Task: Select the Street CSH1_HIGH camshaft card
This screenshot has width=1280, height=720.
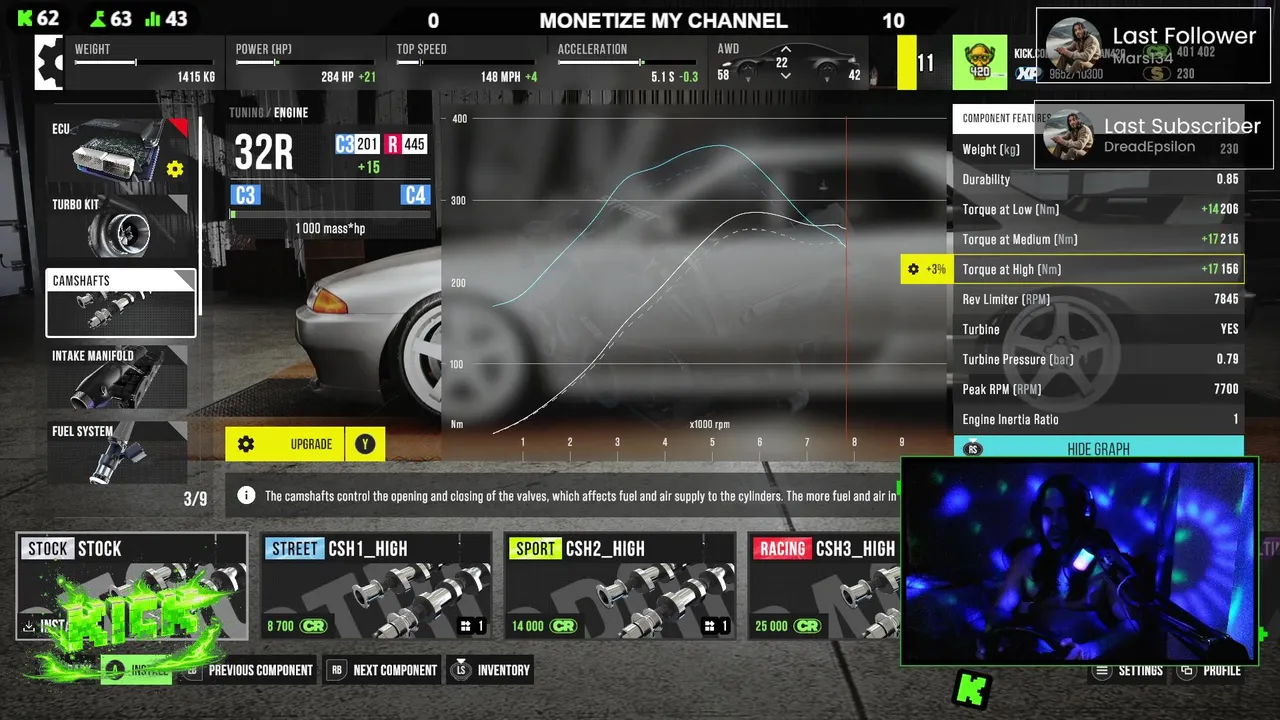Action: pyautogui.click(x=376, y=586)
